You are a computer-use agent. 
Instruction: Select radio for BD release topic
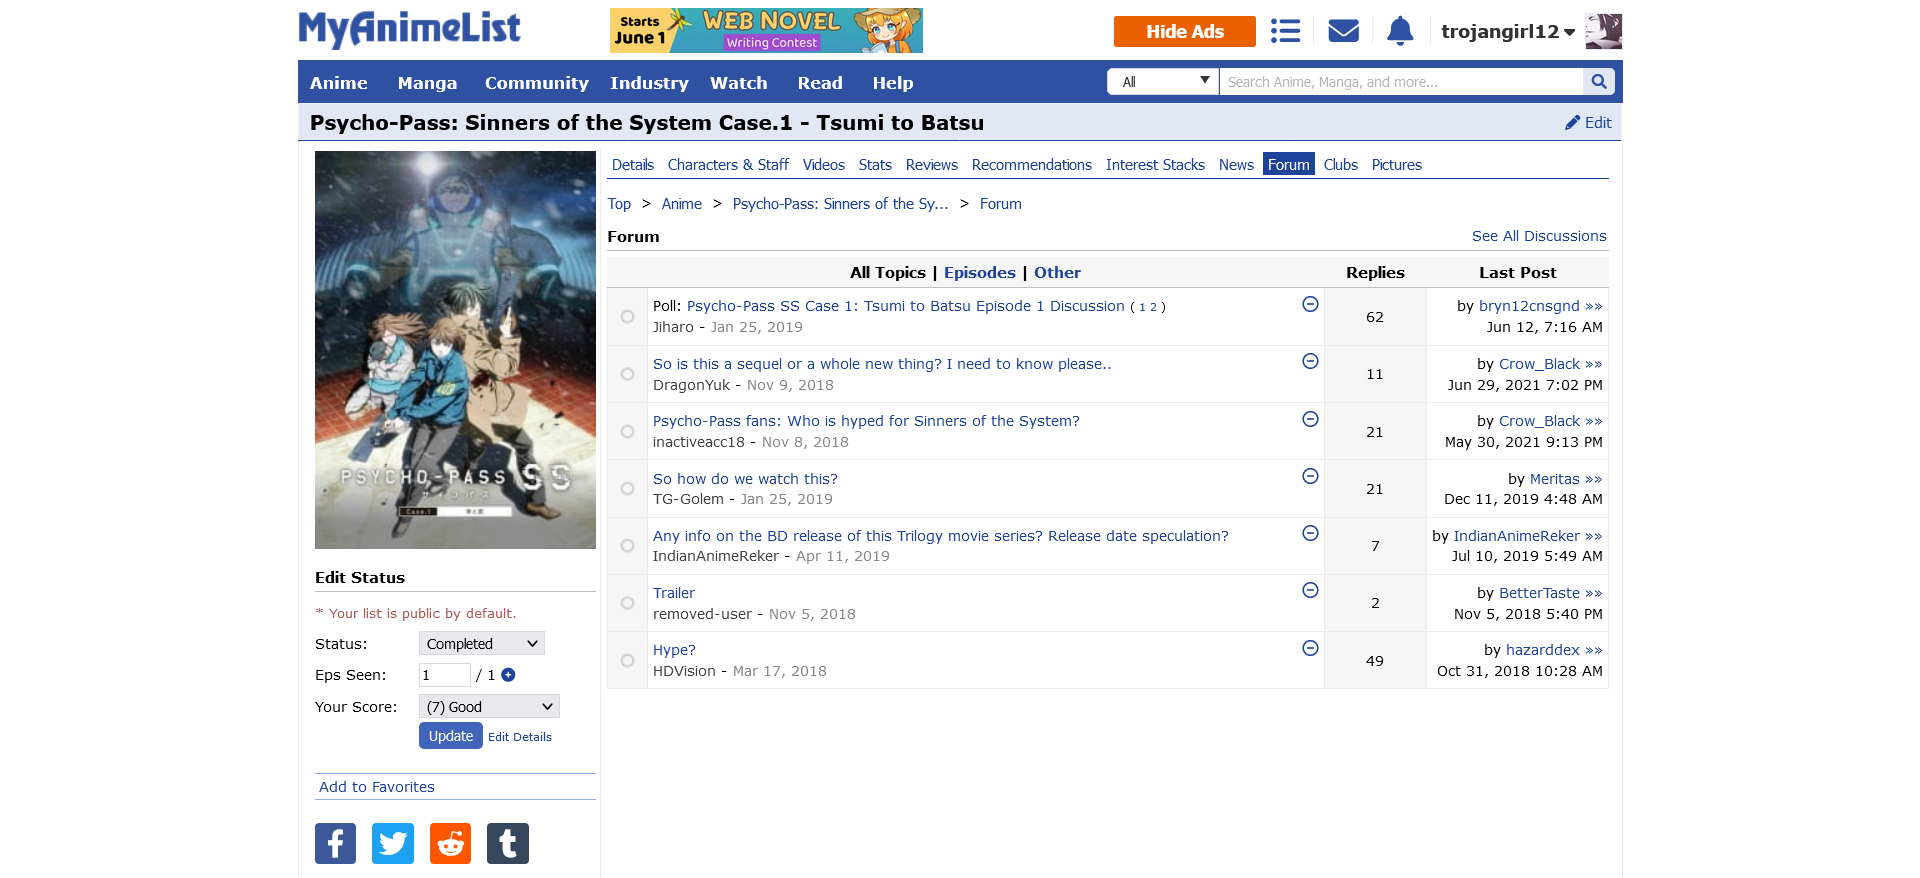(x=627, y=545)
